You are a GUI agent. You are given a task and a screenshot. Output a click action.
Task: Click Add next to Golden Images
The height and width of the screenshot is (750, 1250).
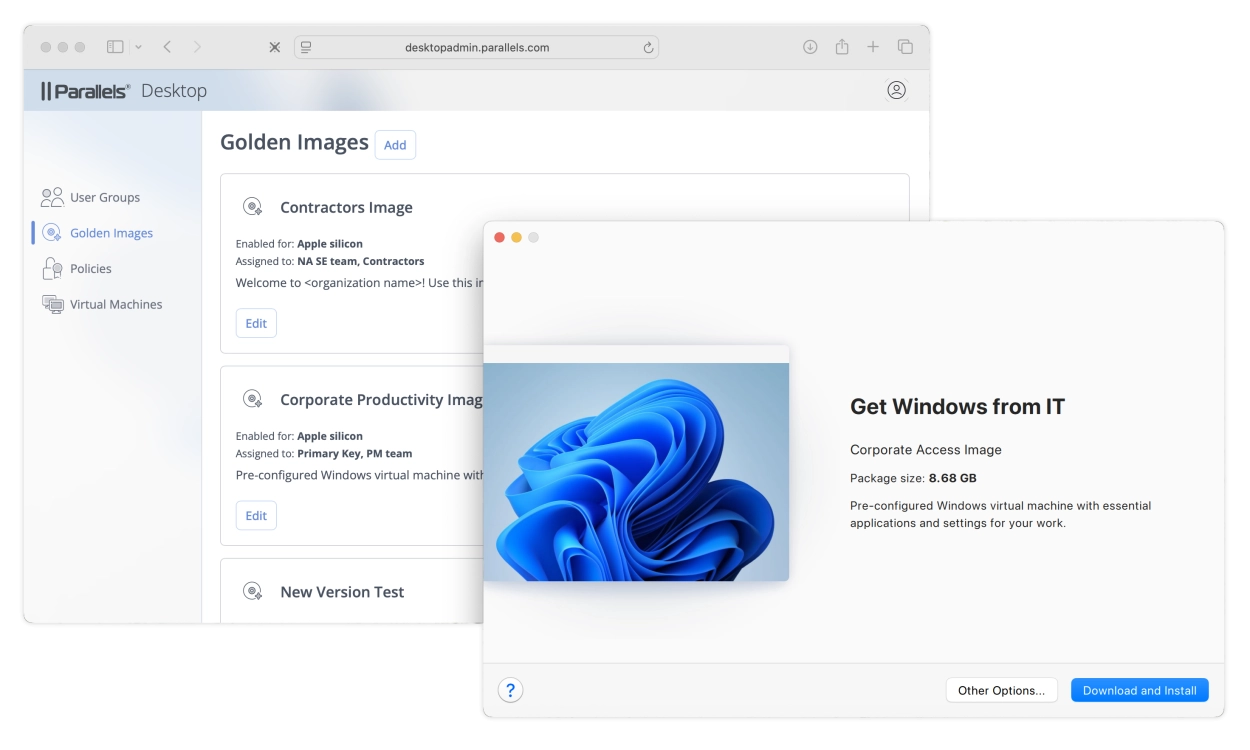point(395,145)
